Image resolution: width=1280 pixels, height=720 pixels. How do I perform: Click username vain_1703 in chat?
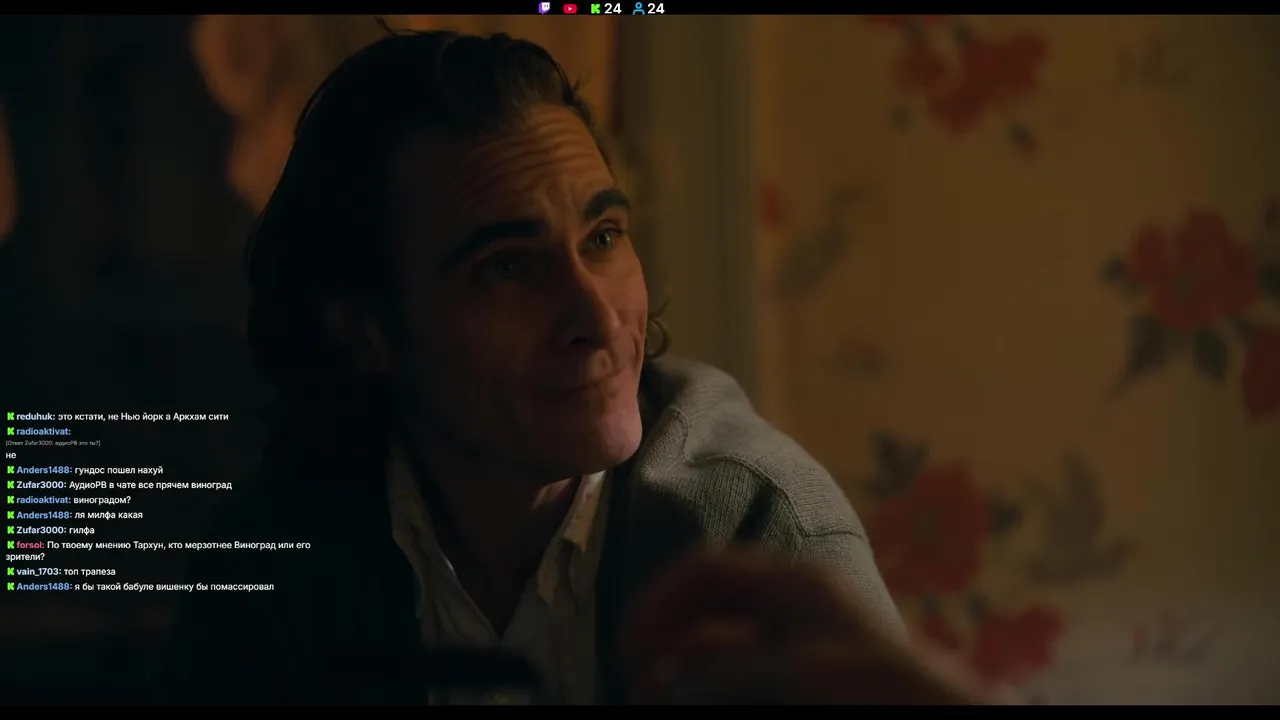pos(39,571)
